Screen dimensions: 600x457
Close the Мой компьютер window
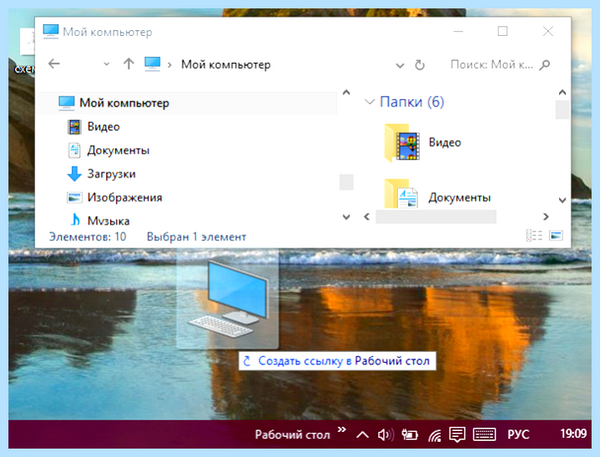[548, 31]
